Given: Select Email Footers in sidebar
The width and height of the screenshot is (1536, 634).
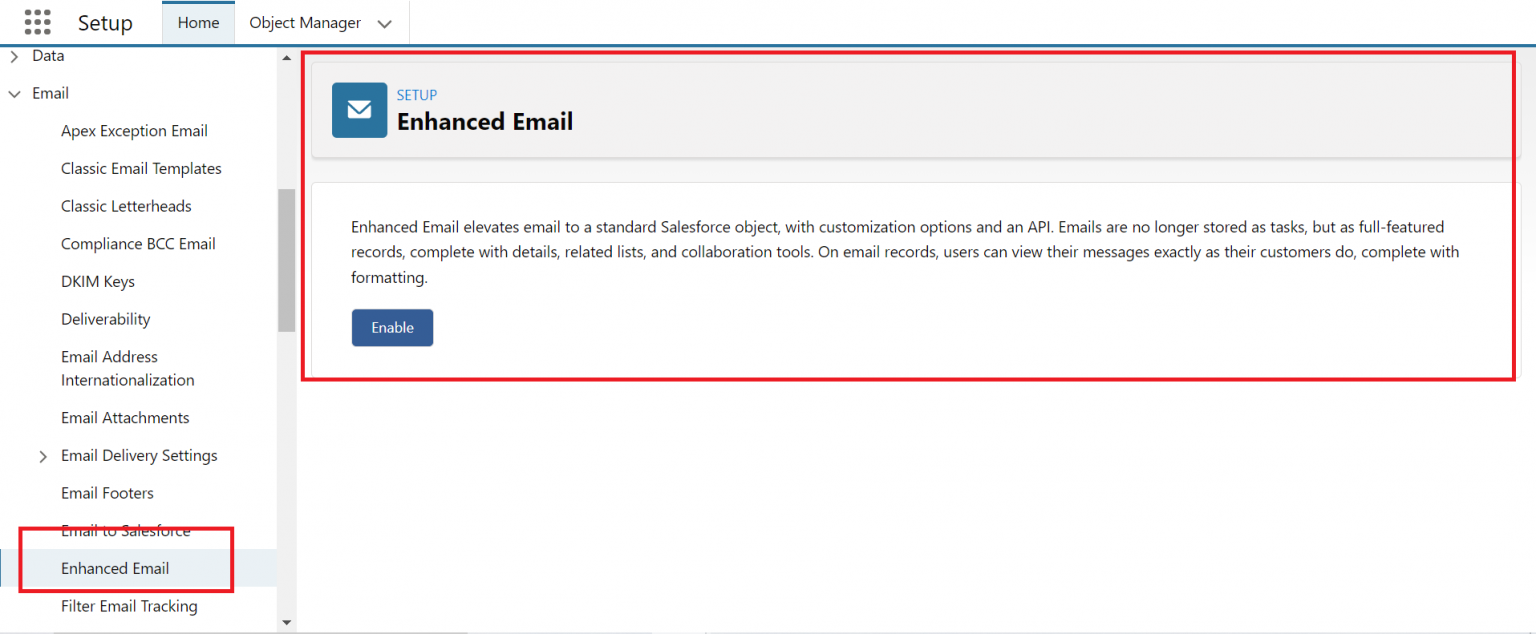Looking at the screenshot, I should click(x=107, y=492).
